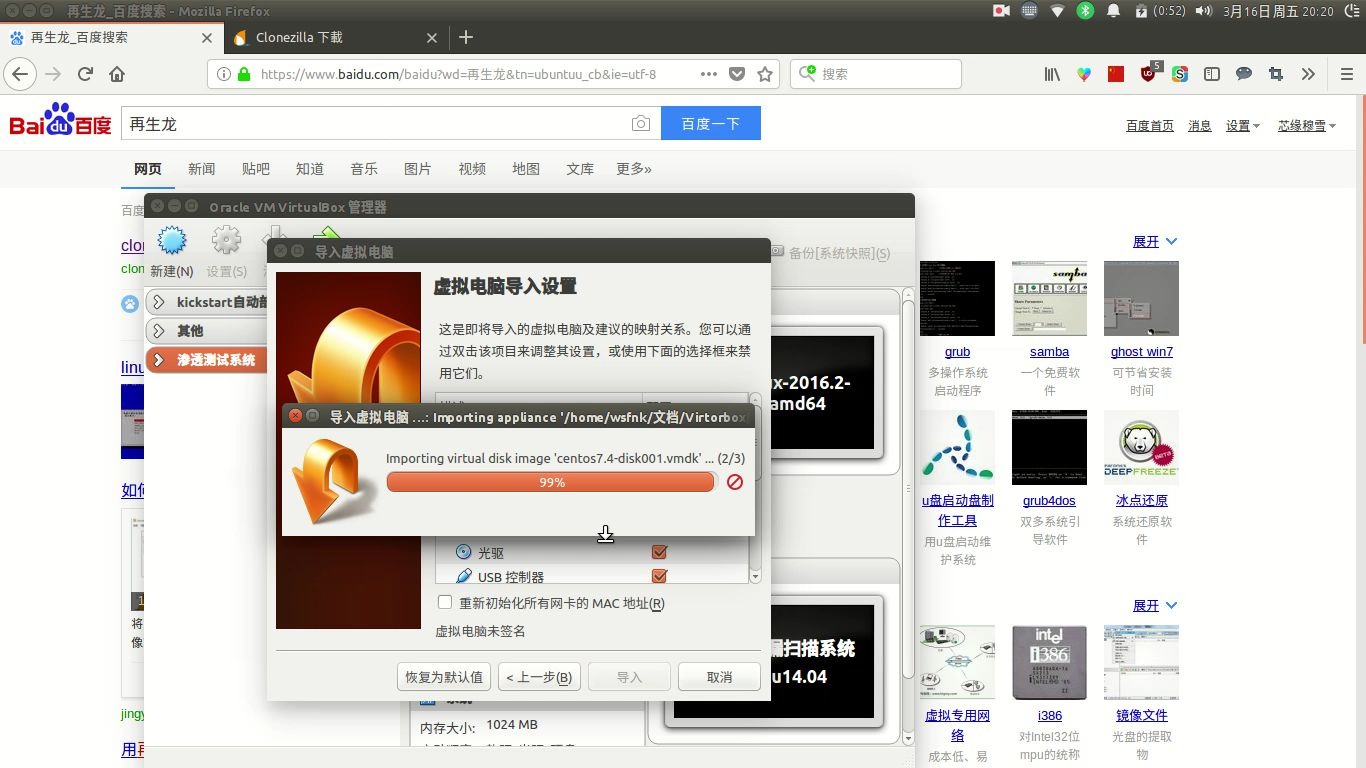The height and width of the screenshot is (768, 1366).
Task: Toggle Firefox sidebar icon
Action: [1212, 74]
